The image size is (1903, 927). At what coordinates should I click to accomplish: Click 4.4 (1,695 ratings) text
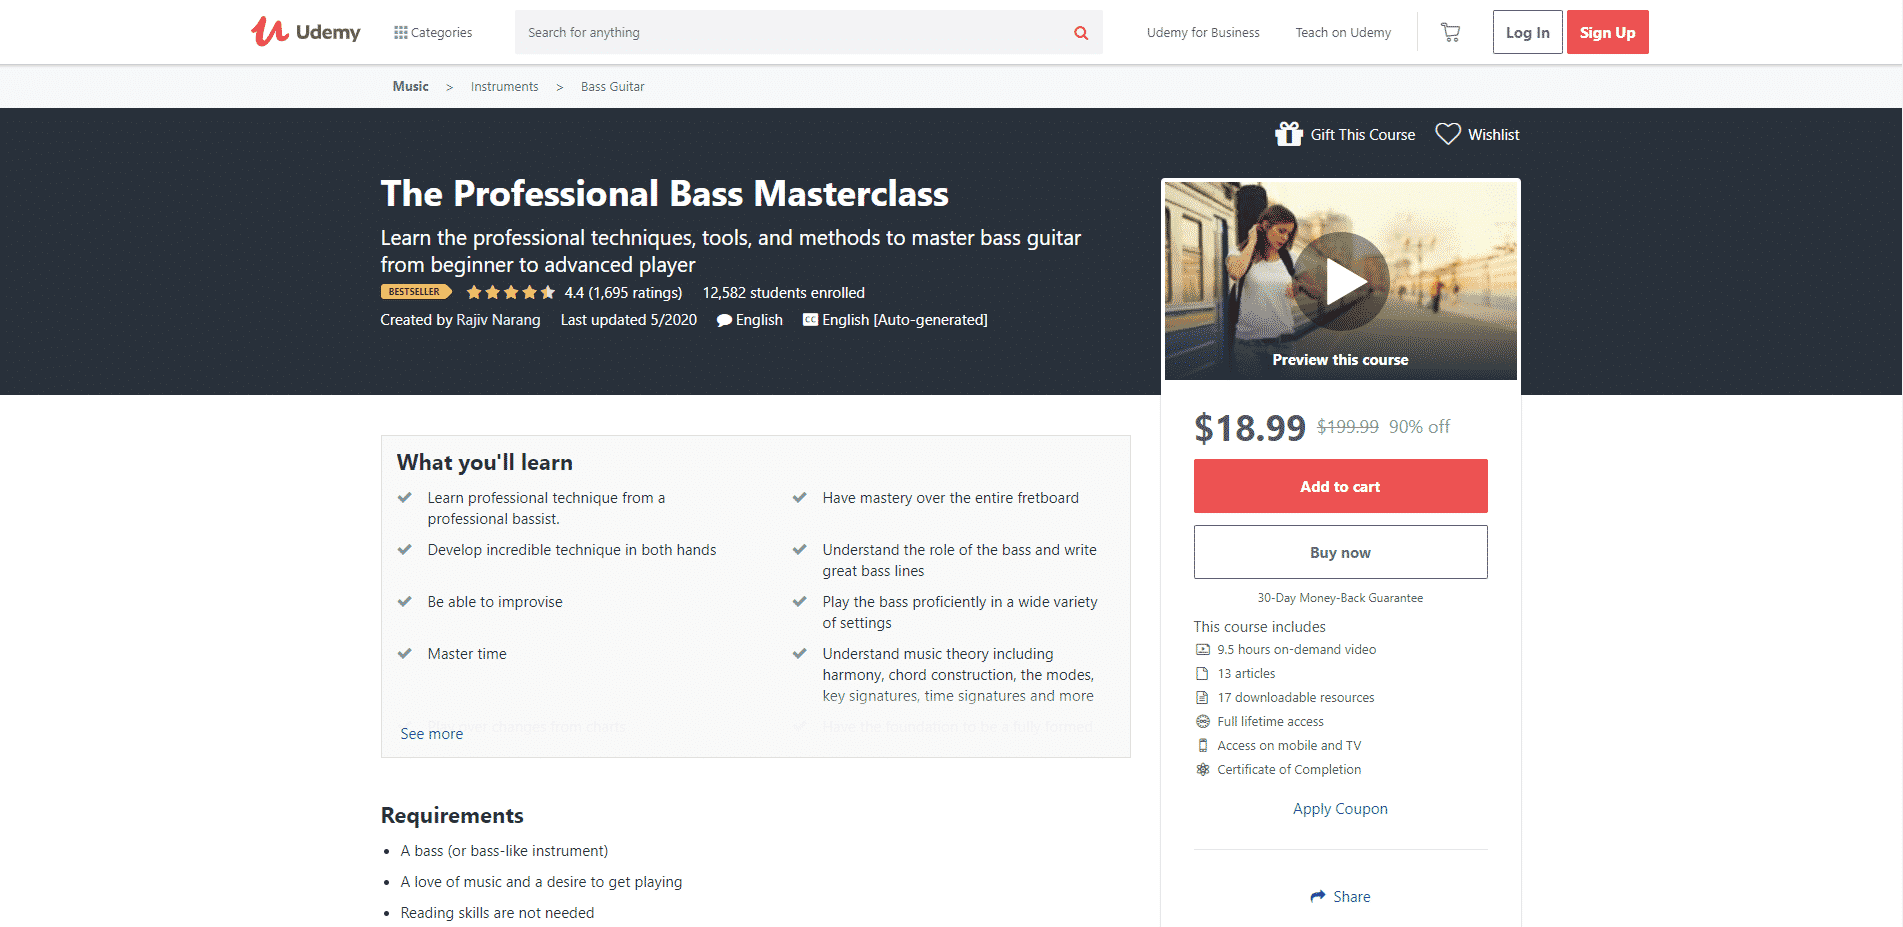623,293
